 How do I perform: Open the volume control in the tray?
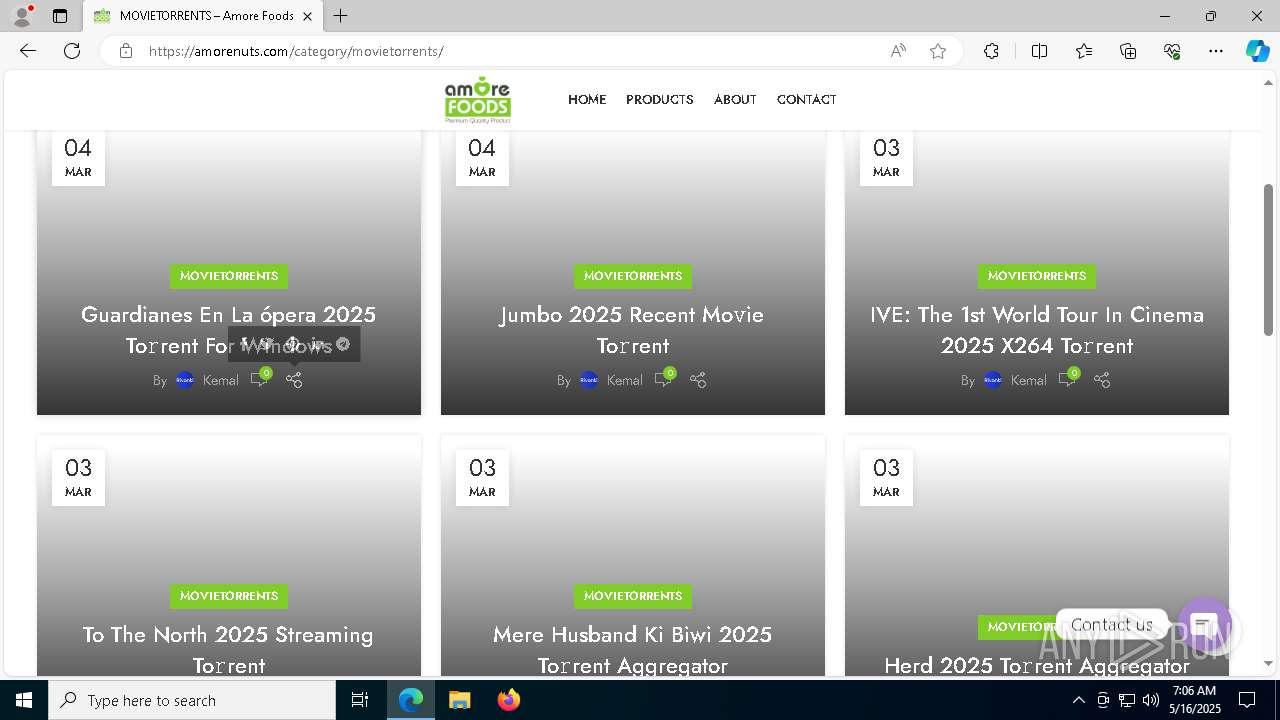coord(1151,700)
